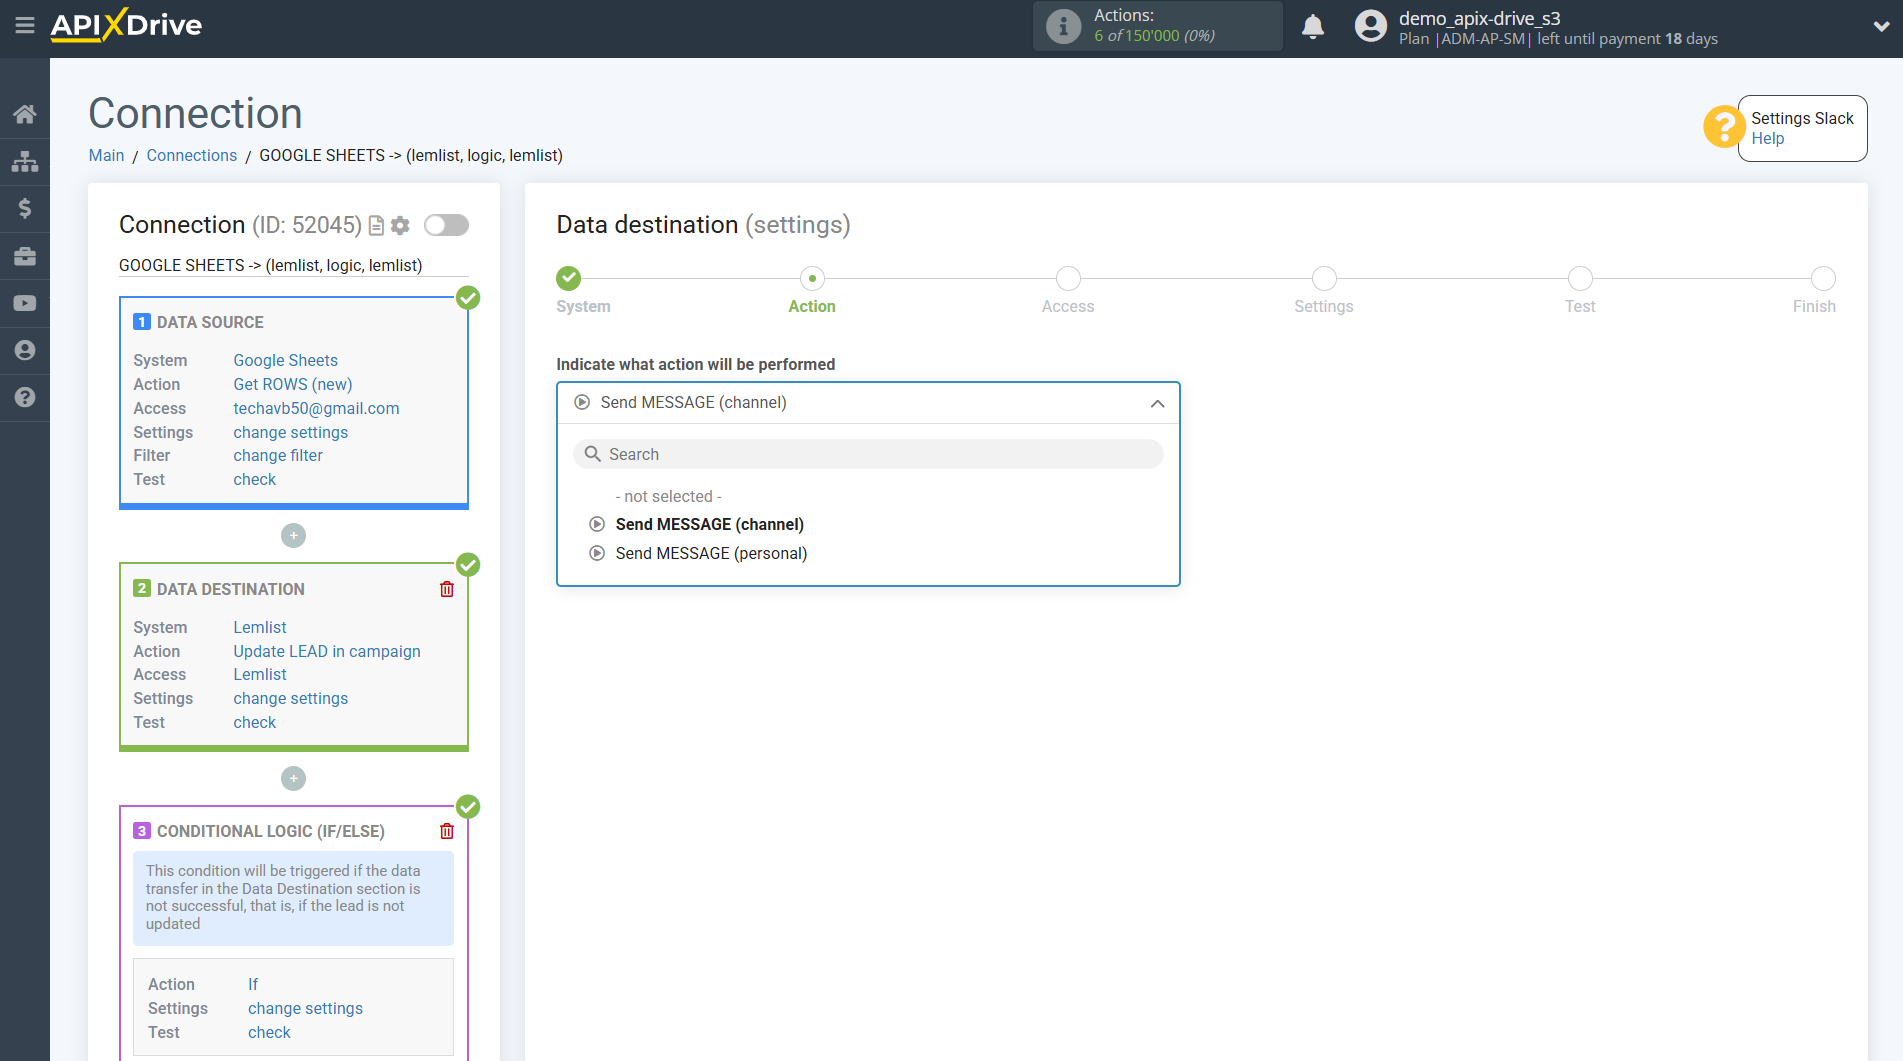The width and height of the screenshot is (1903, 1061).
Task: Click the actions info icon
Action: [1063, 26]
